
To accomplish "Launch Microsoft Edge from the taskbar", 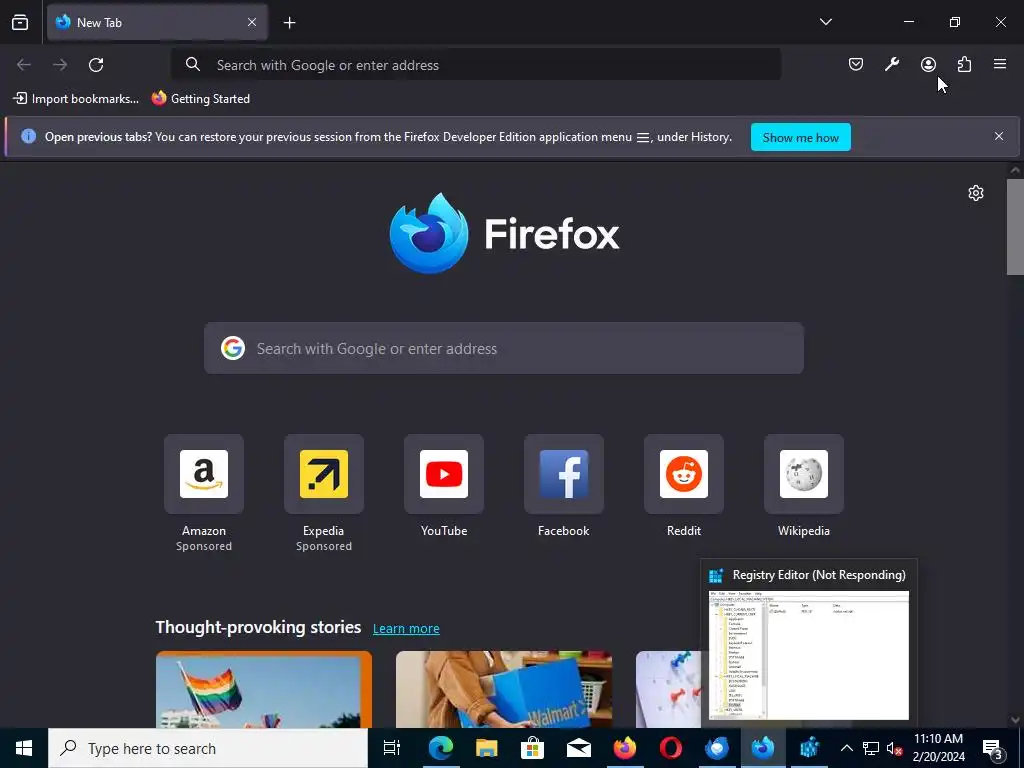I will point(441,748).
